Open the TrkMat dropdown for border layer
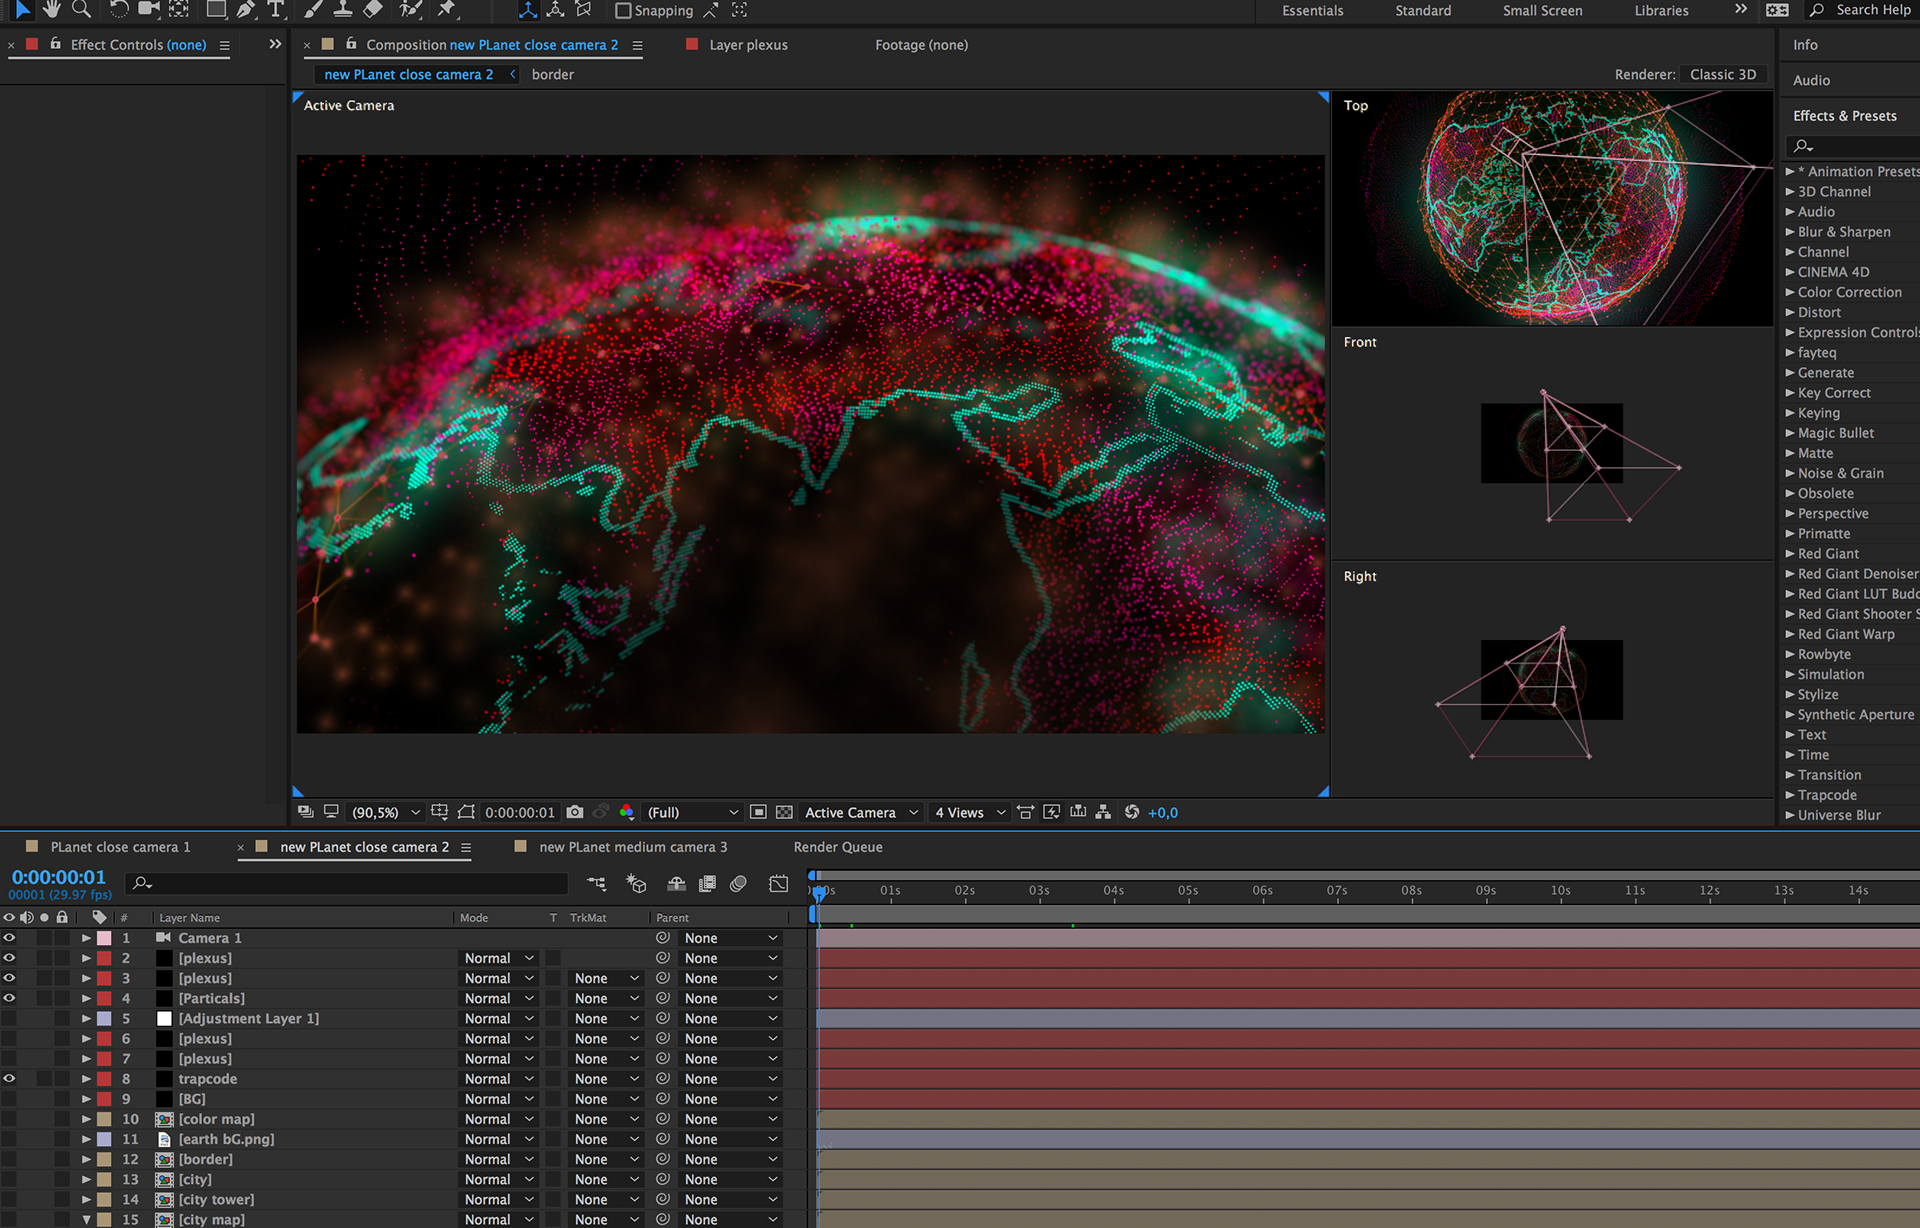Image resolution: width=1920 pixels, height=1228 pixels. (606, 1159)
